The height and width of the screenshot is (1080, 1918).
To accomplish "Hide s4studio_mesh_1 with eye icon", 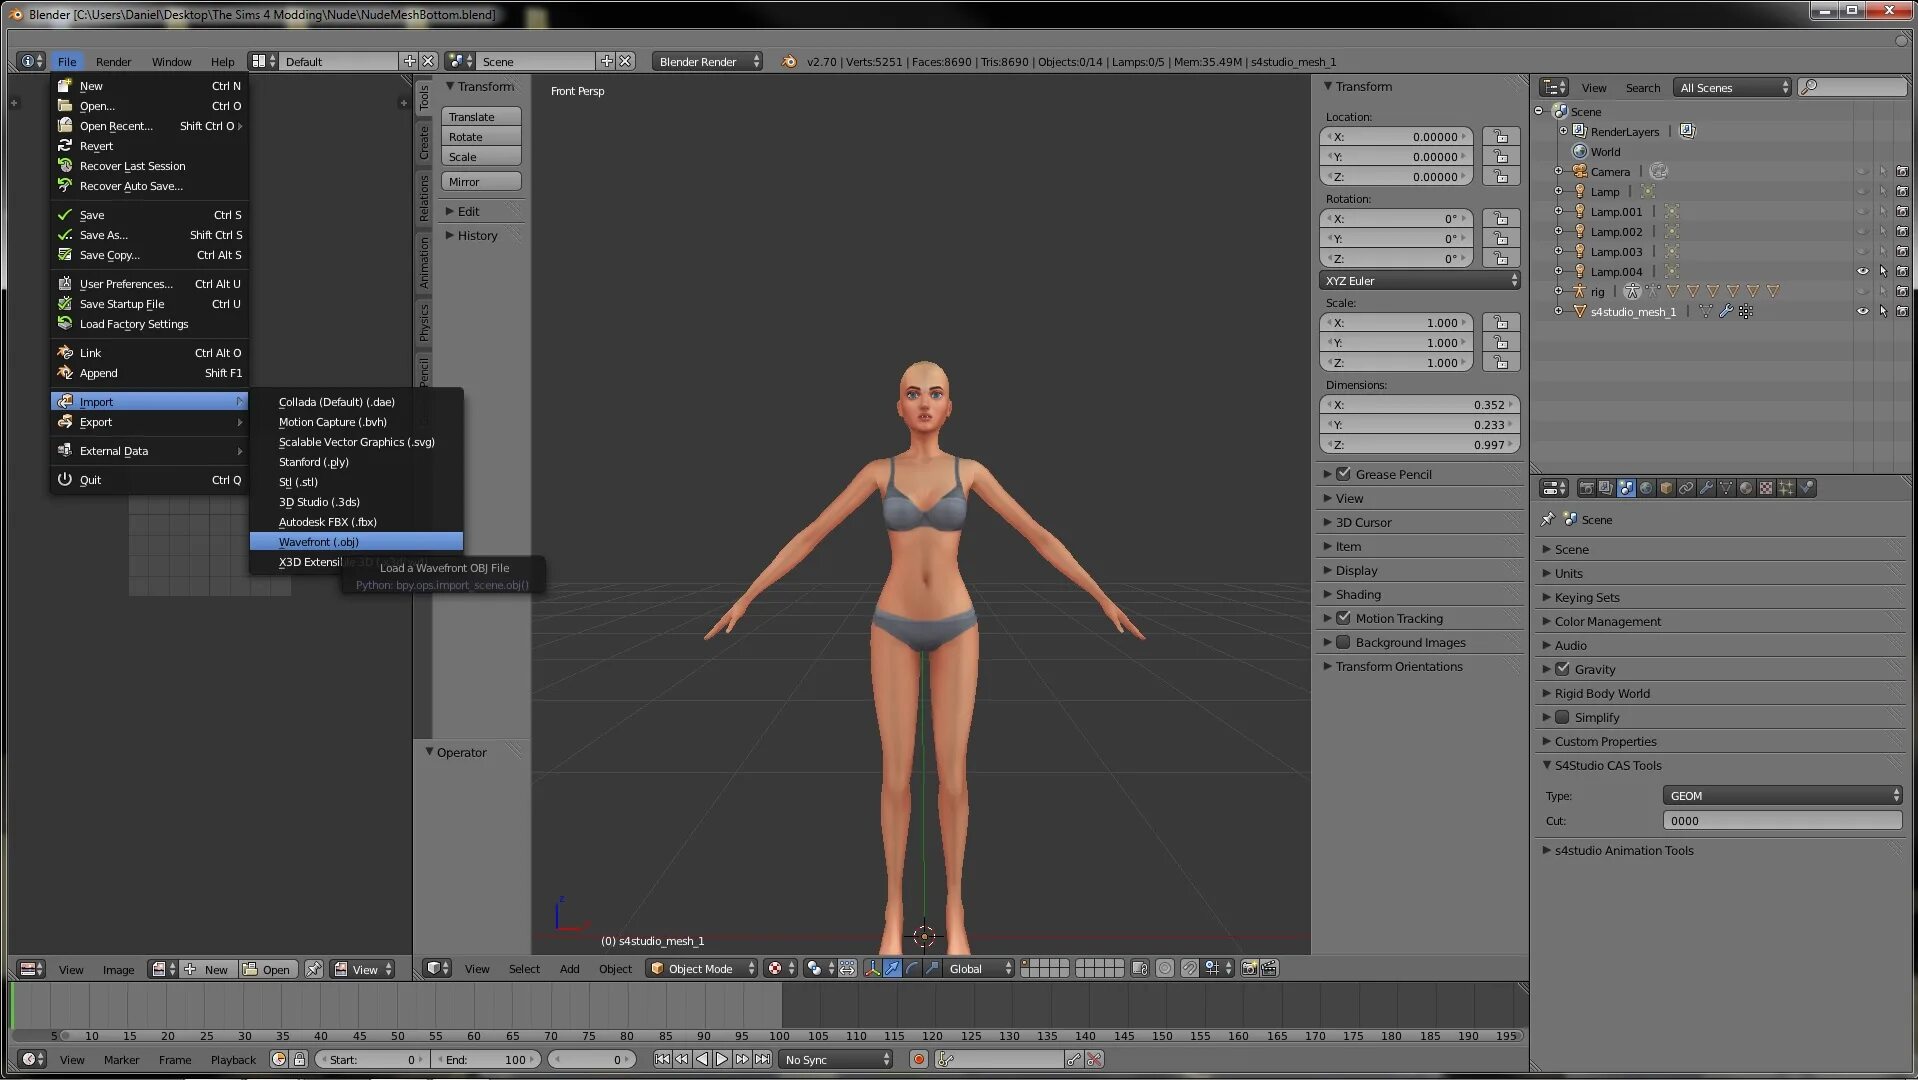I will pyautogui.click(x=1863, y=311).
